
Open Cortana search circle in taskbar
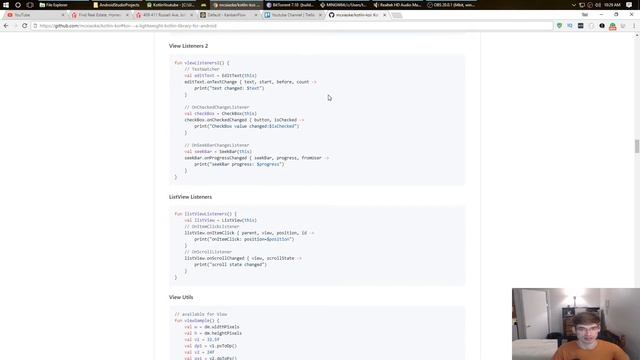pos(18,5)
